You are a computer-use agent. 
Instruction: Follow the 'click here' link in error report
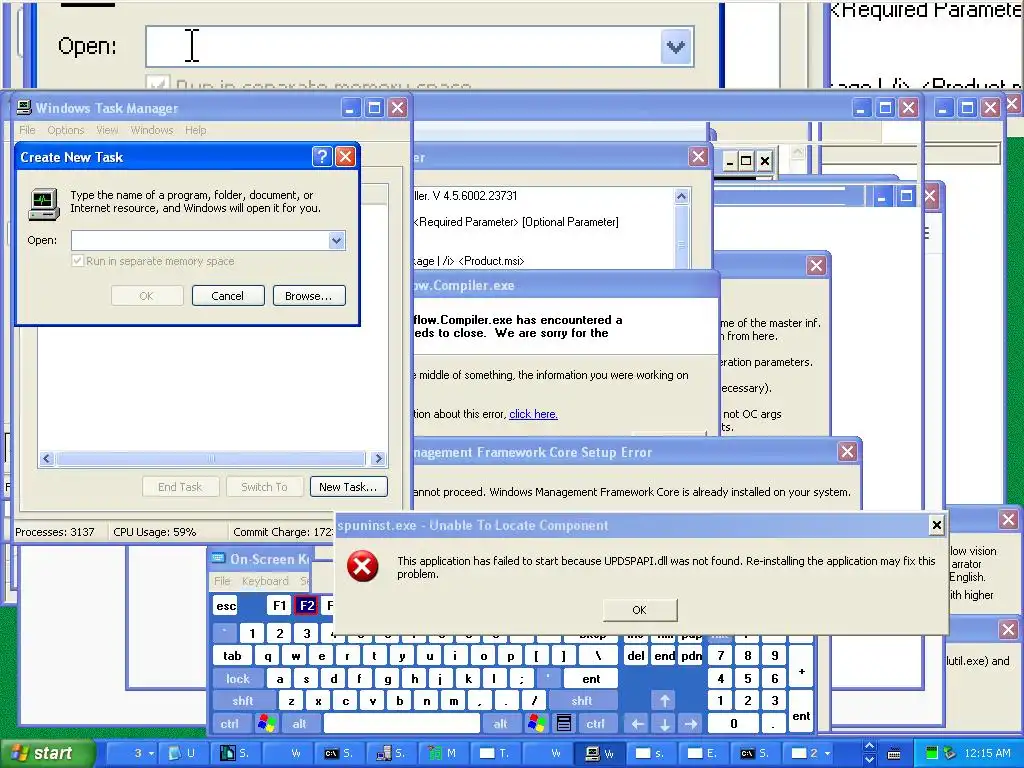tap(533, 414)
